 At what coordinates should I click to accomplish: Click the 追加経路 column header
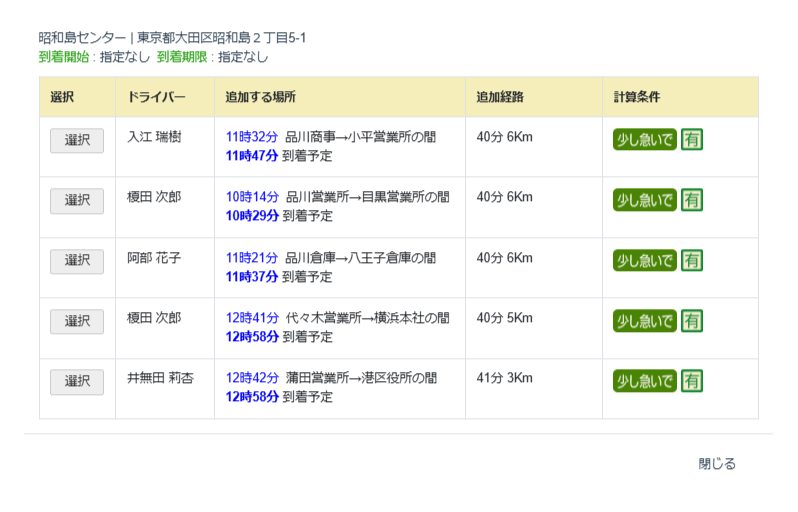[x=501, y=97]
